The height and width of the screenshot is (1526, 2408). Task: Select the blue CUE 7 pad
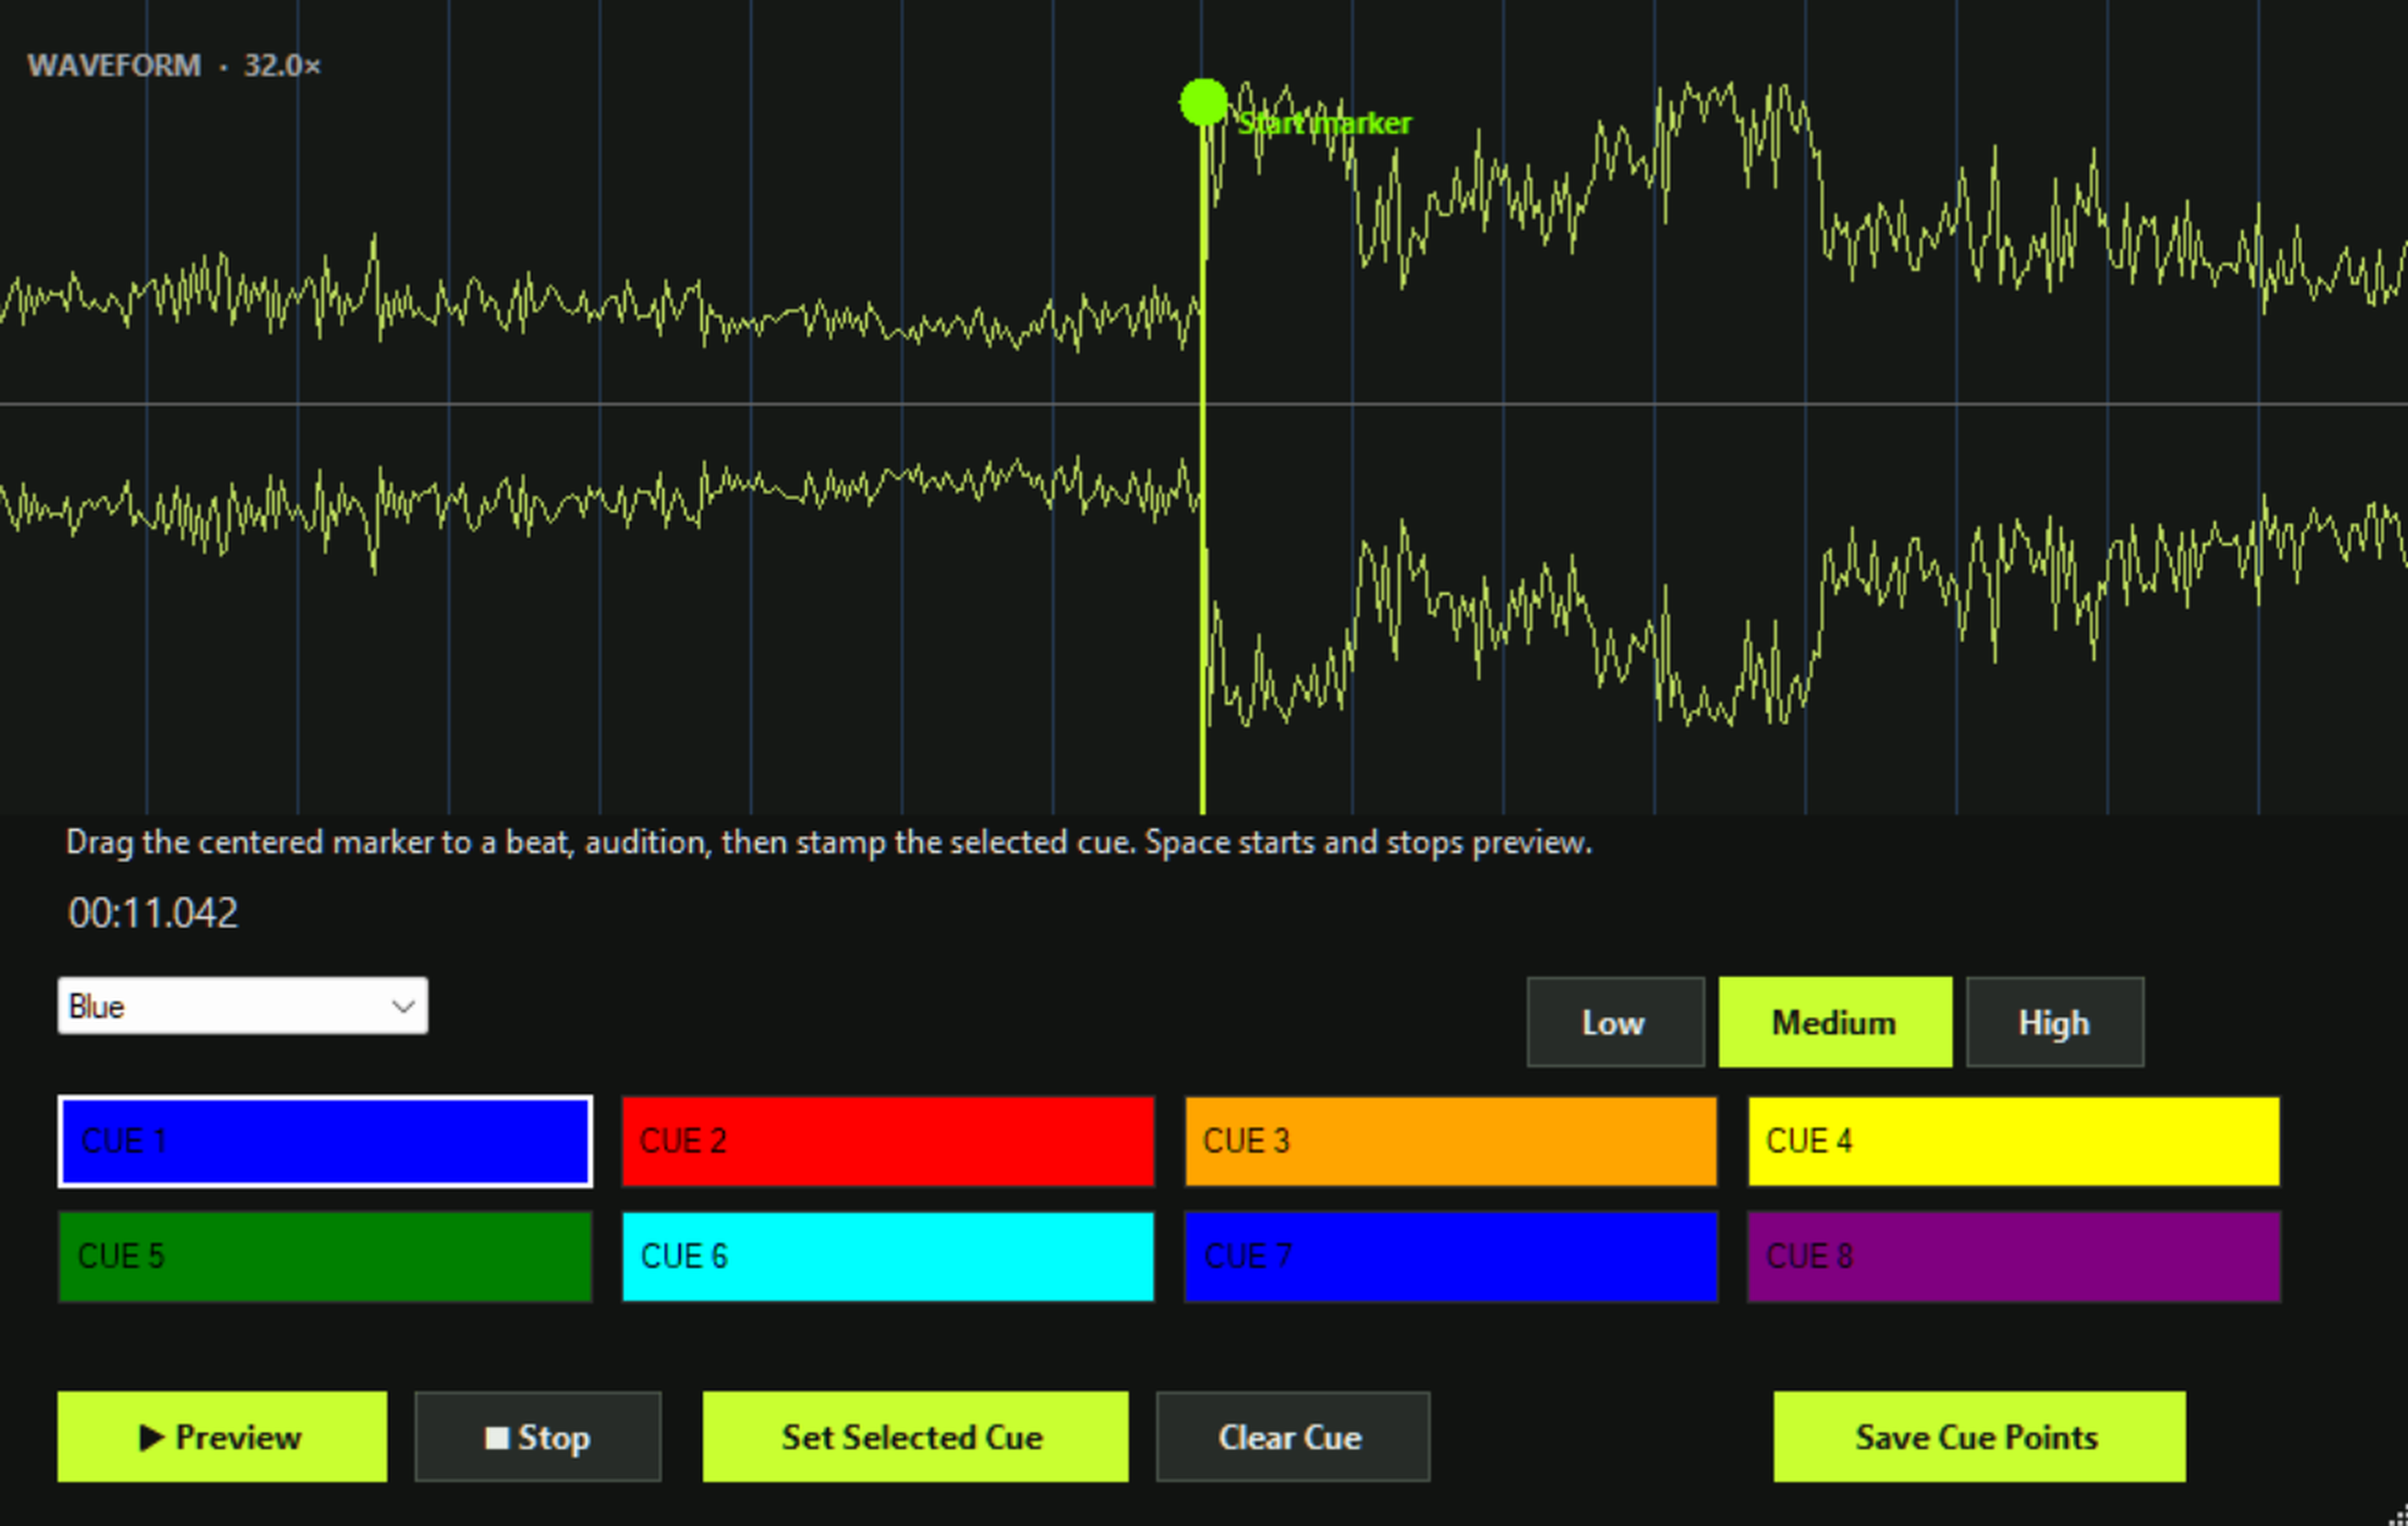click(1451, 1256)
